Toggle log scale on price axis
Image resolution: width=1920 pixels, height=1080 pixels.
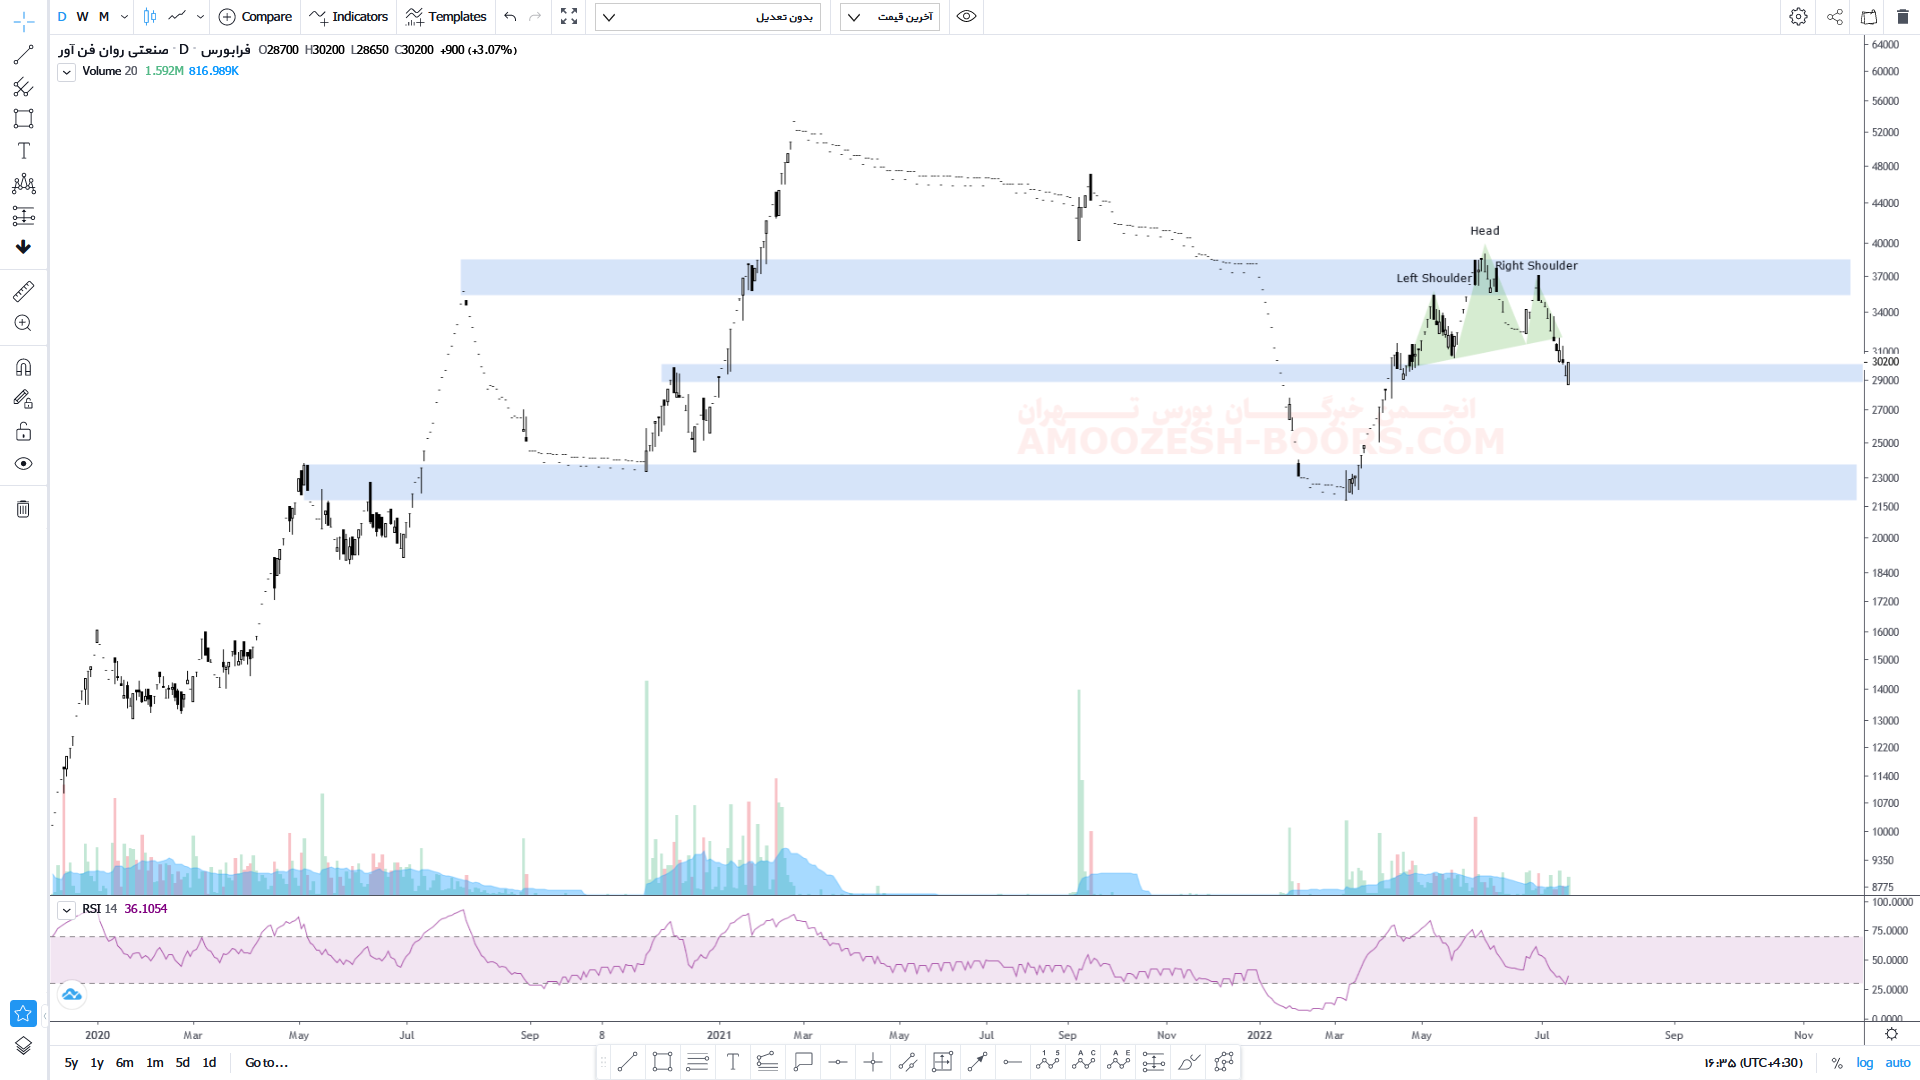(x=1865, y=1063)
